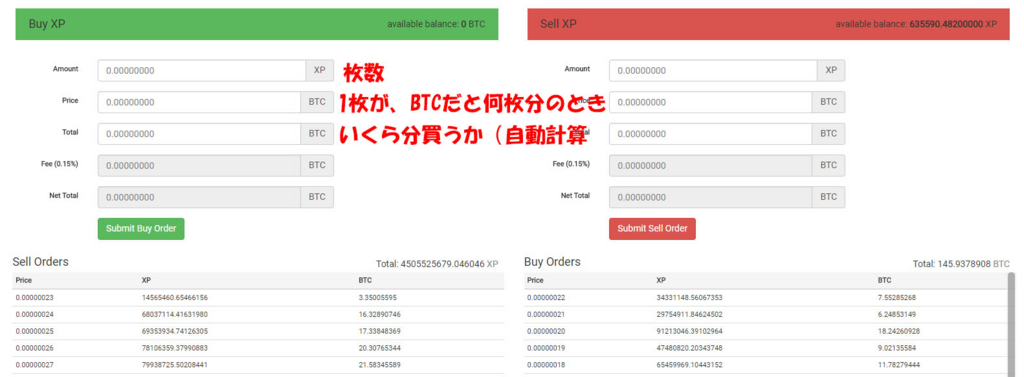Click XP amount 34331148.56067353 in Buy Orders
This screenshot has height=377, width=1024.
[x=689, y=297]
